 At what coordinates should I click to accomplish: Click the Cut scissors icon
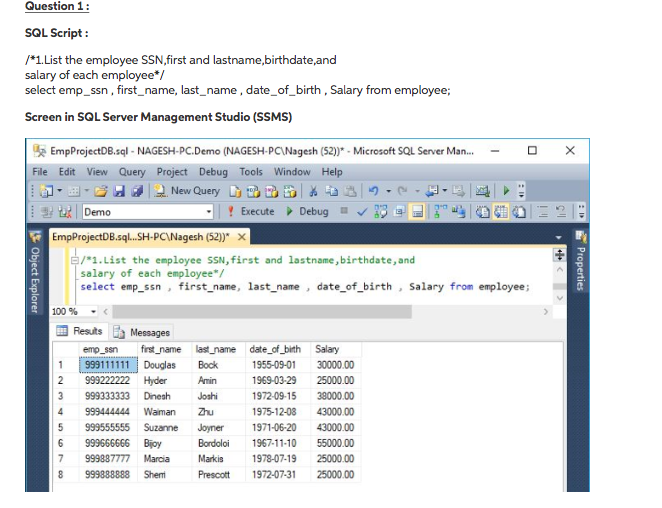click(x=313, y=191)
